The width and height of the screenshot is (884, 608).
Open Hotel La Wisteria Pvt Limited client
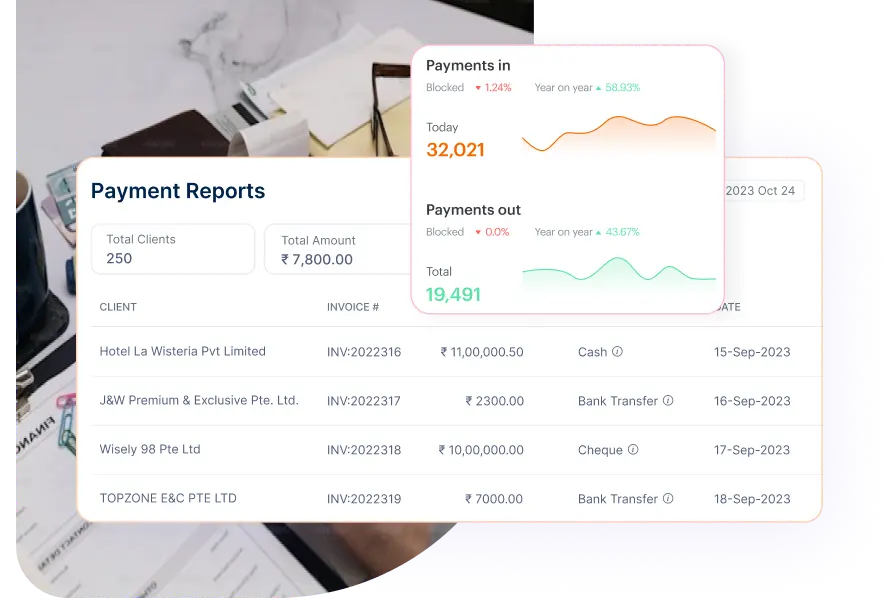183,351
